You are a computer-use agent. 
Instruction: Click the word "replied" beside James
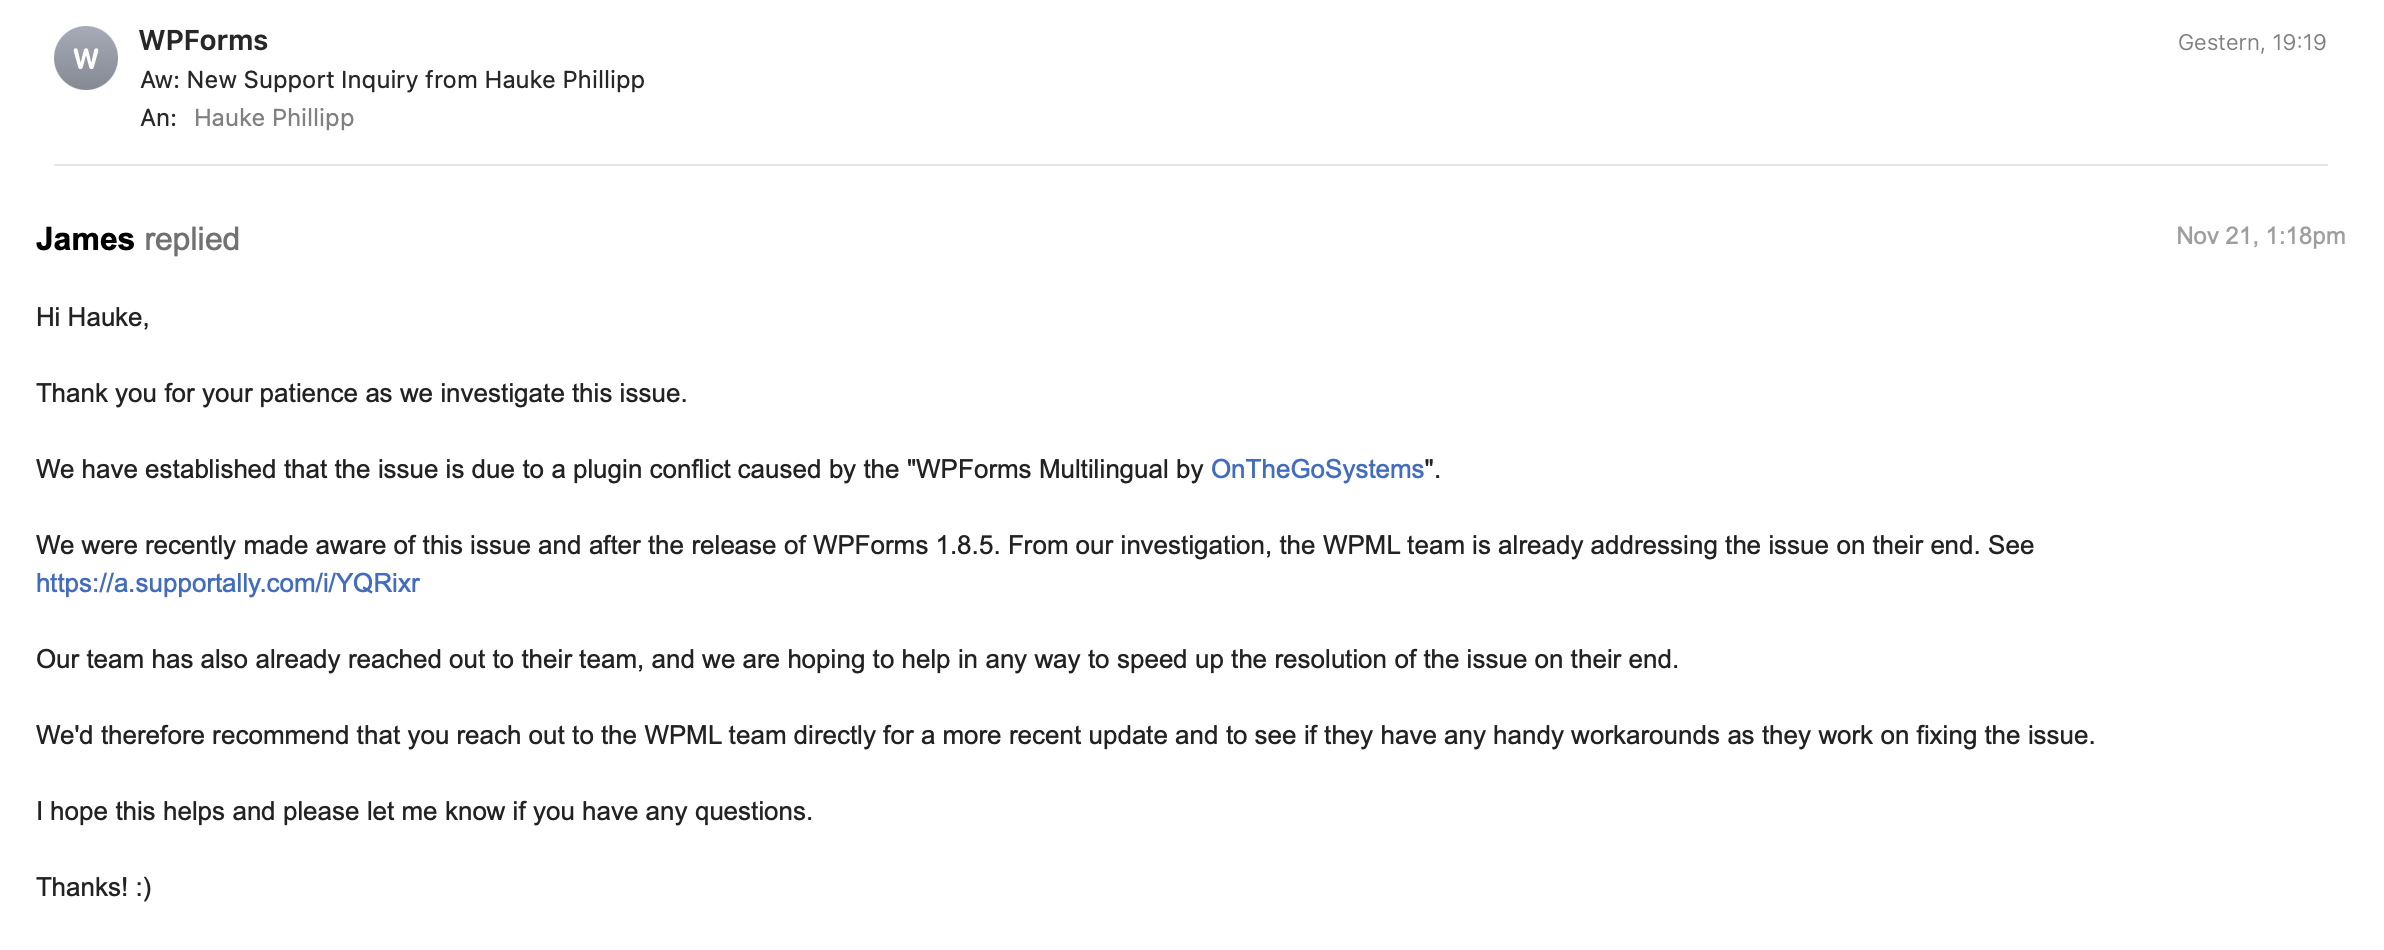[x=192, y=239]
